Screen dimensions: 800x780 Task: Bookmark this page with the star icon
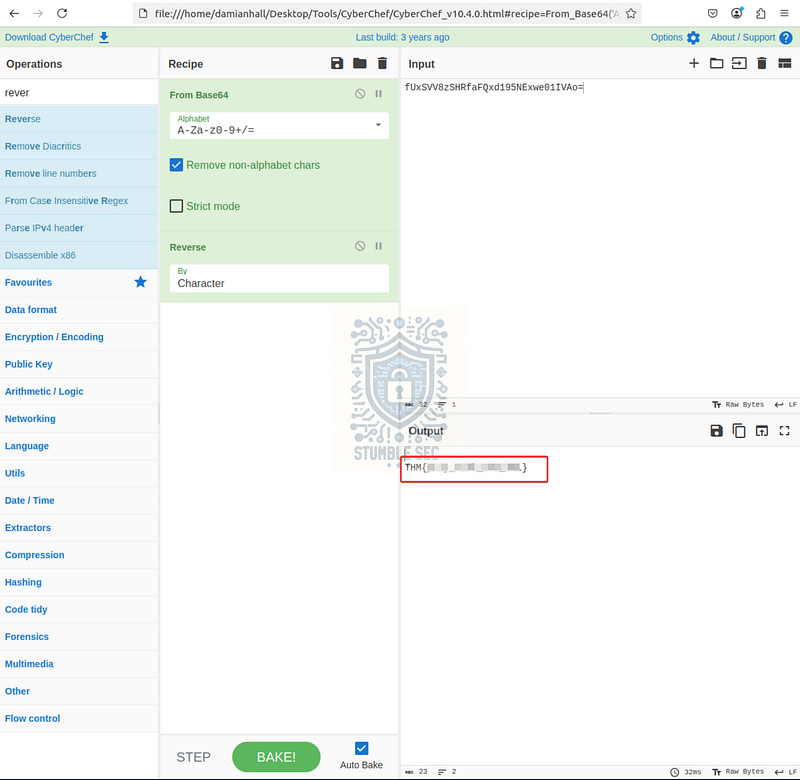631,14
